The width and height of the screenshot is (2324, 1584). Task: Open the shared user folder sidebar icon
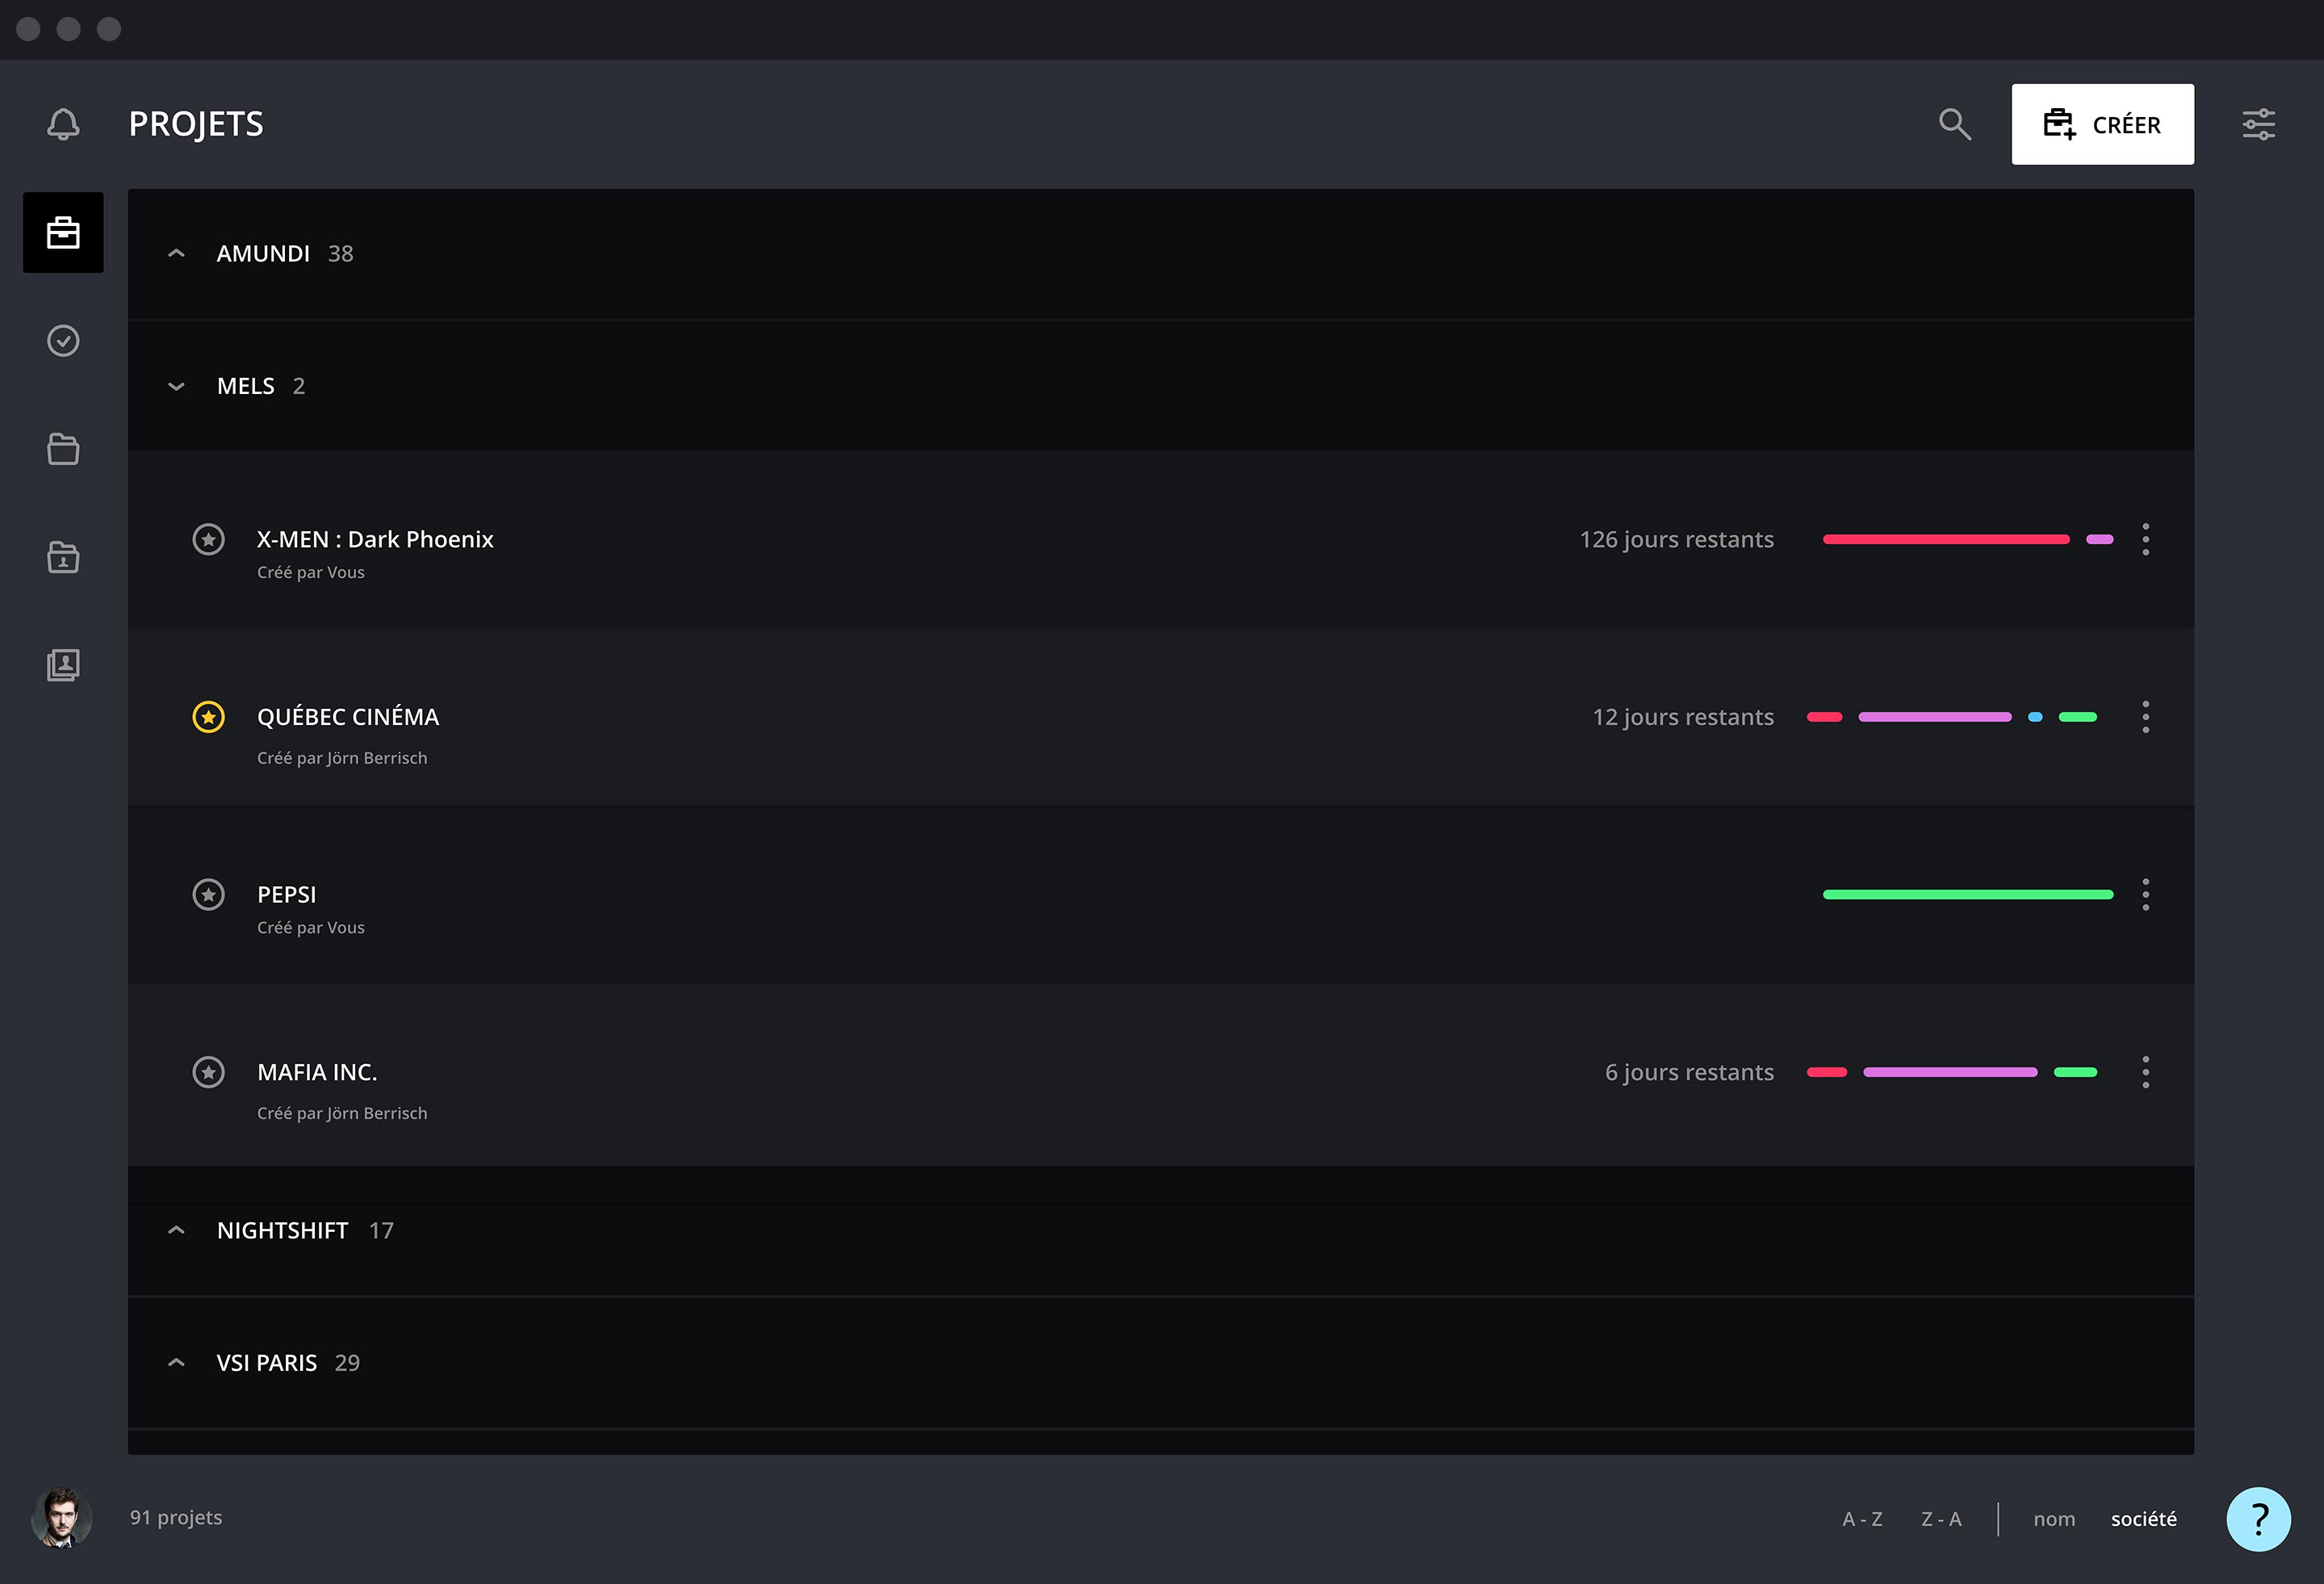coord(63,557)
